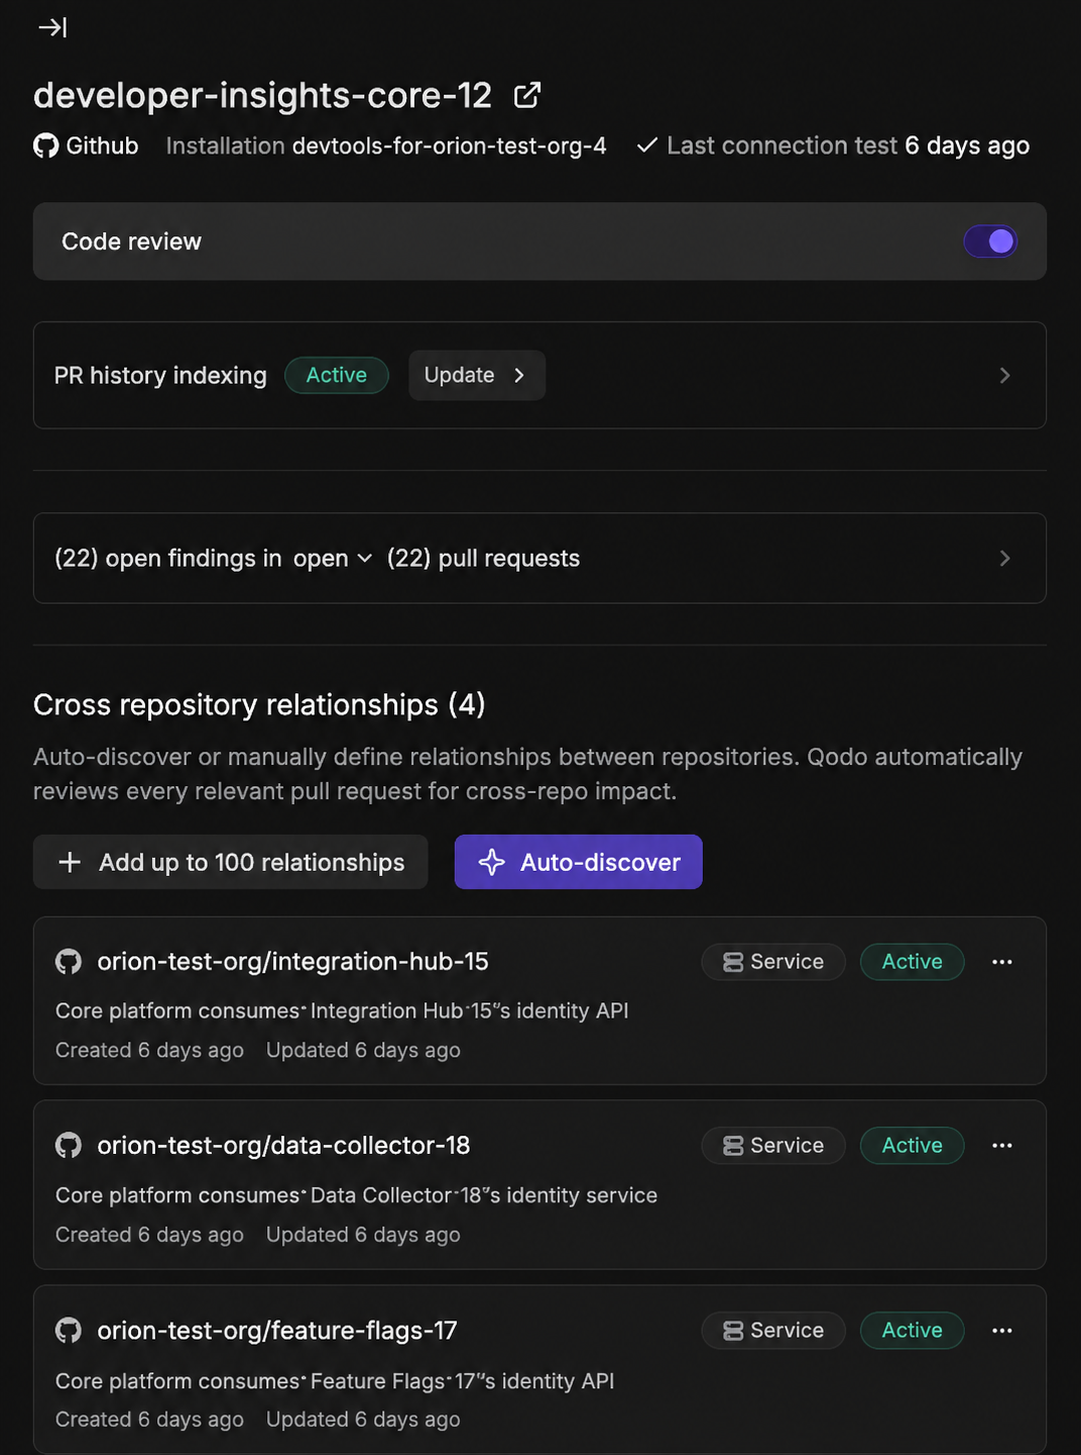Click the installation name devtools-for-orion-test-org-4
The image size is (1081, 1455).
[x=449, y=146]
